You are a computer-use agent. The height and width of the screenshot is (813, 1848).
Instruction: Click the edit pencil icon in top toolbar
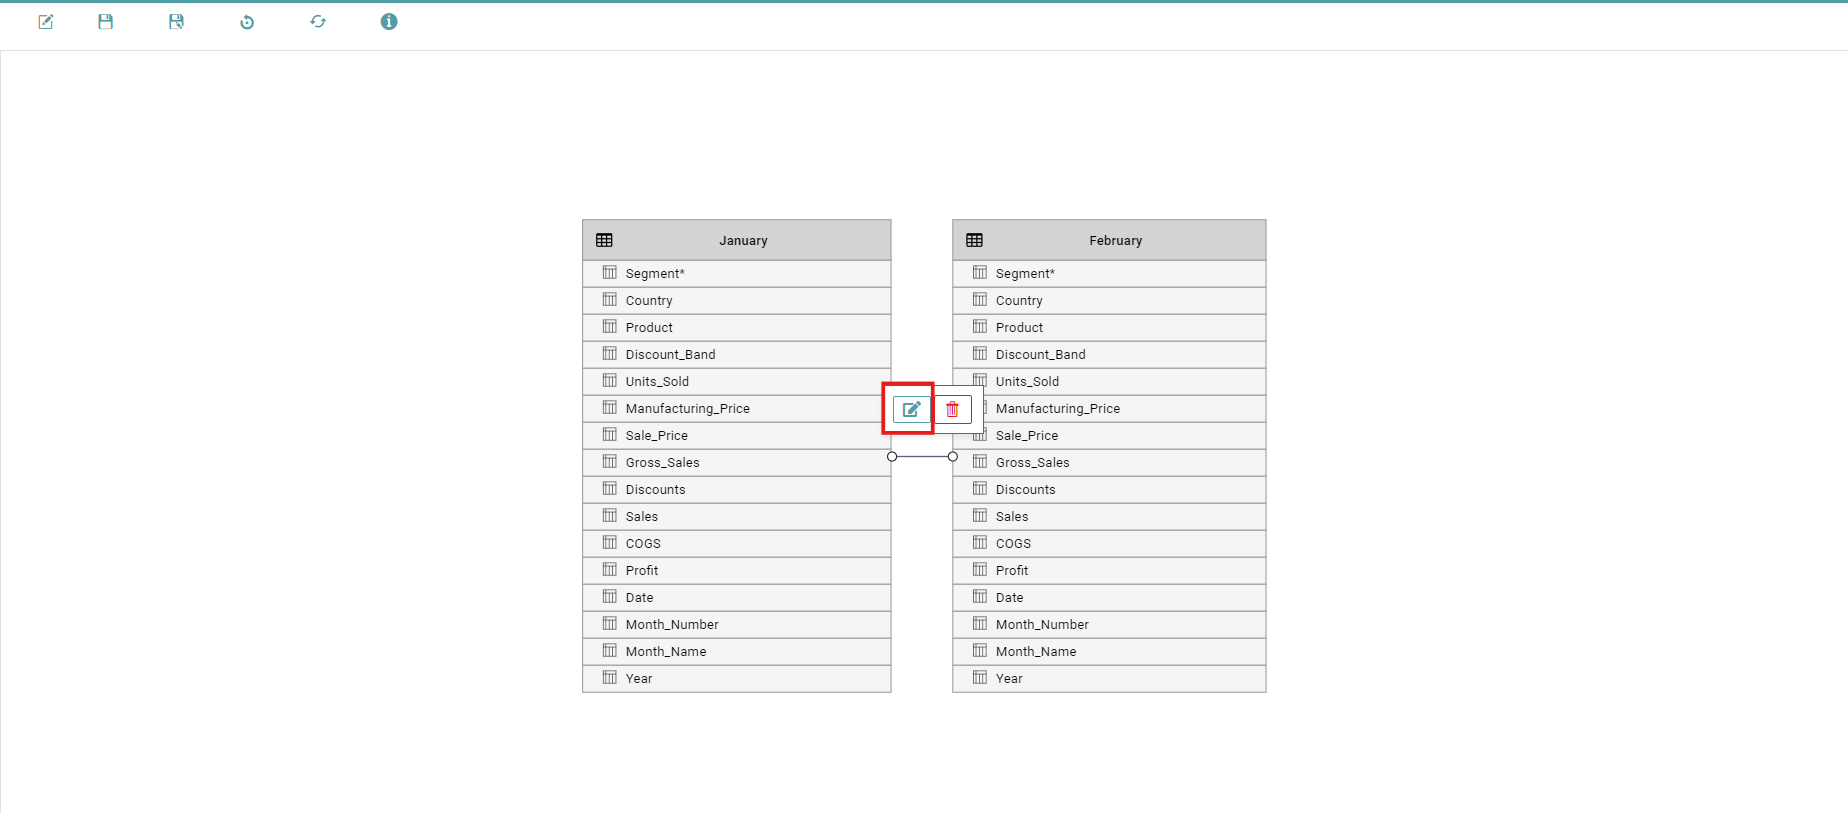click(x=45, y=22)
